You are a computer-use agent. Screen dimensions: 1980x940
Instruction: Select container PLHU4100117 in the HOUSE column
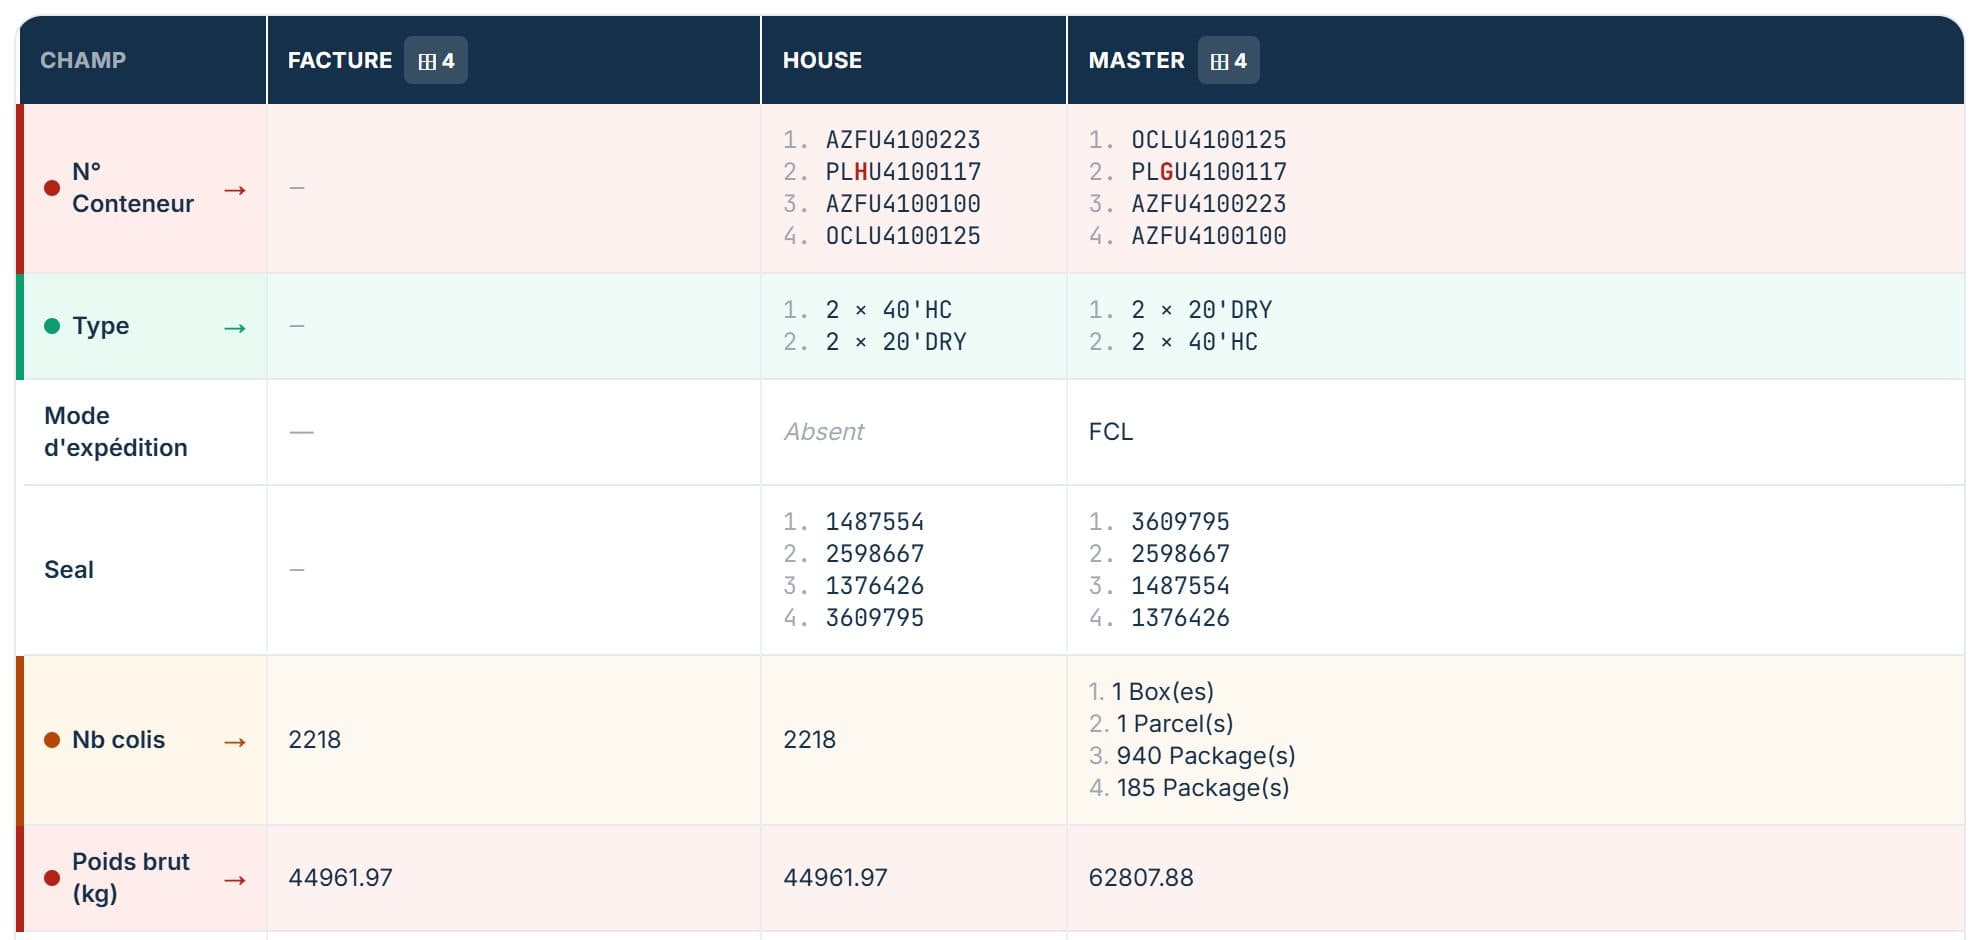click(x=903, y=172)
